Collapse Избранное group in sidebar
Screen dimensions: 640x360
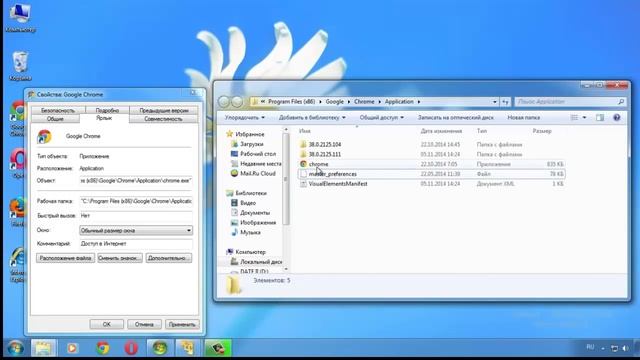click(249, 134)
